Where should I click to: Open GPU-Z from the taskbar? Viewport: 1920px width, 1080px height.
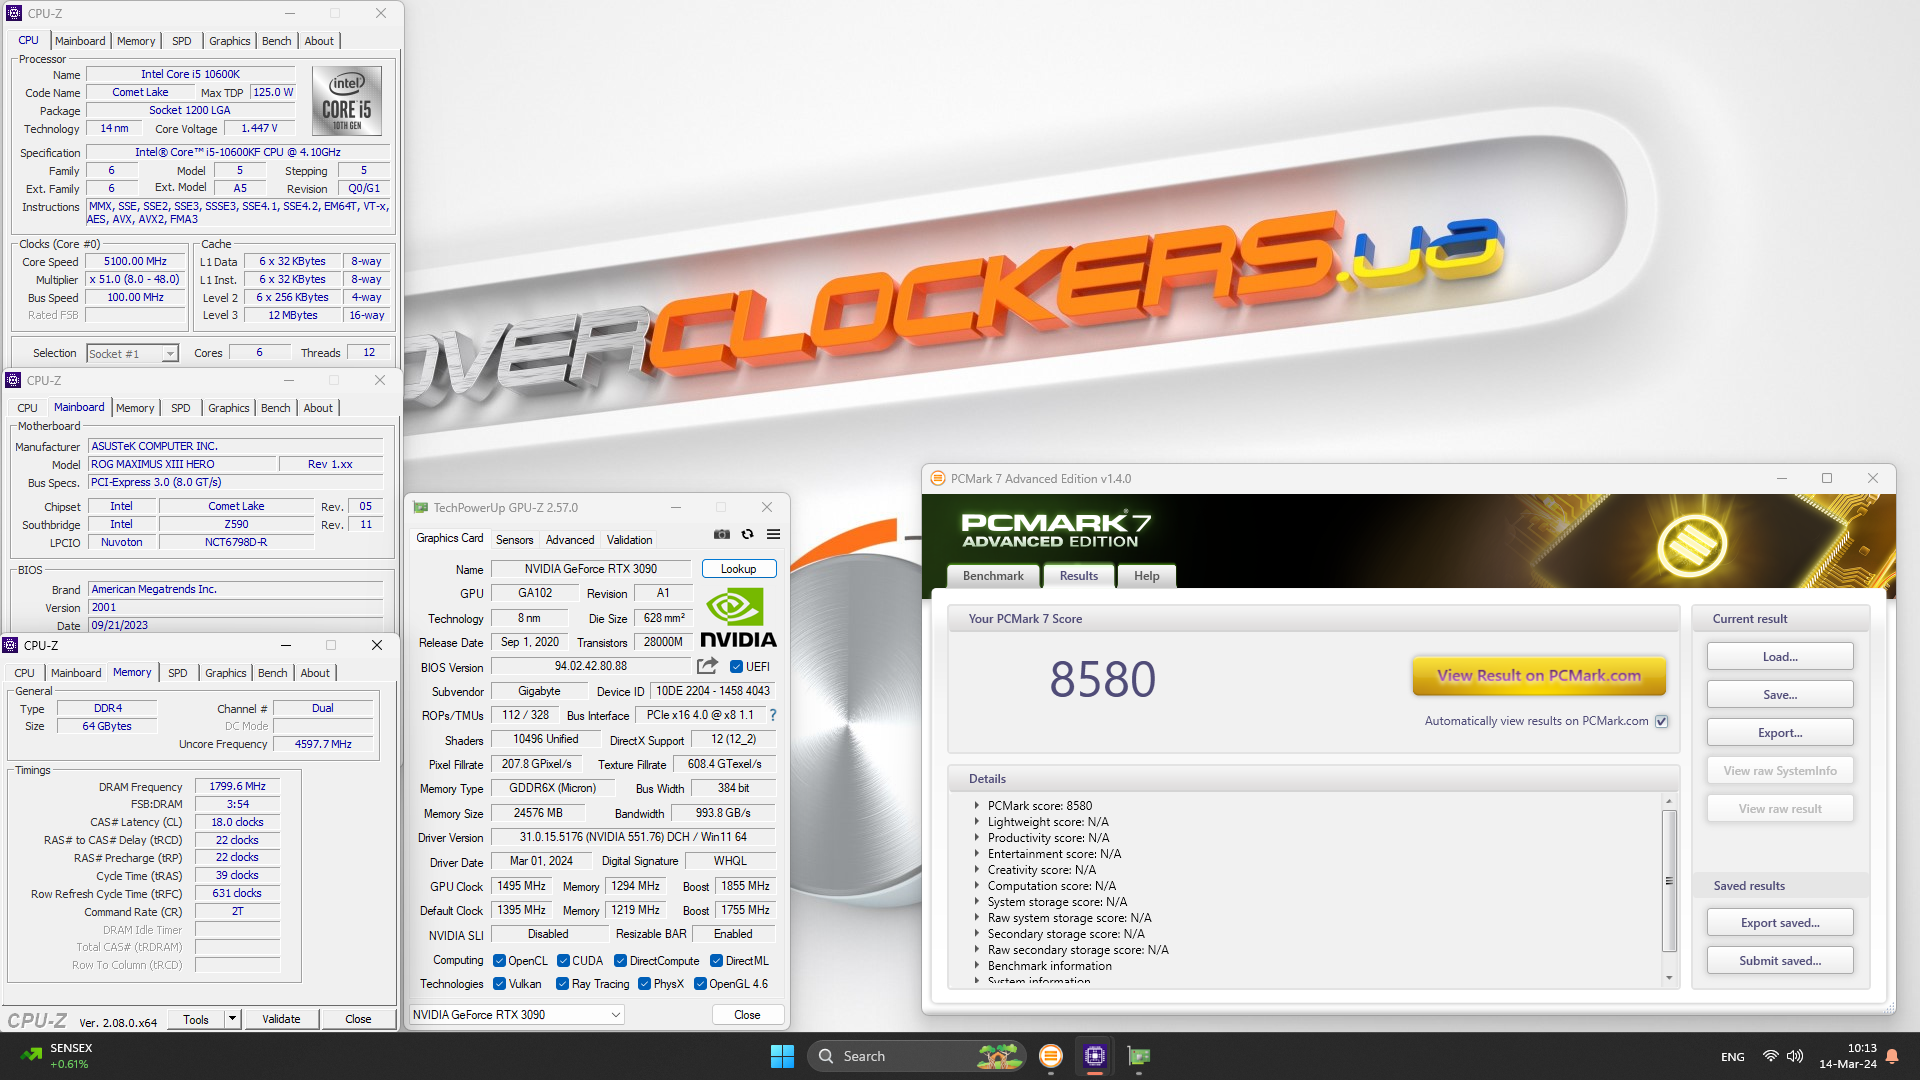(x=1139, y=1056)
